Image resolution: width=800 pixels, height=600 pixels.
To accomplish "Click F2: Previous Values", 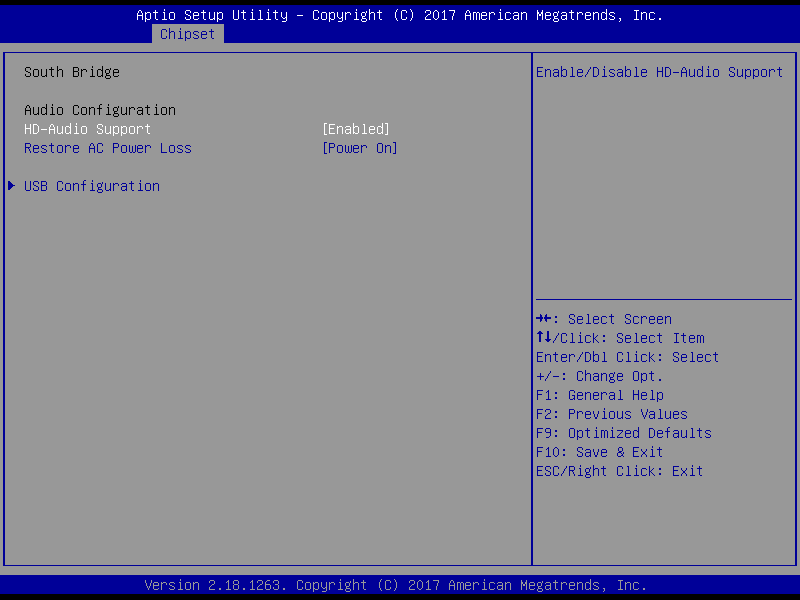I will pos(611,414).
